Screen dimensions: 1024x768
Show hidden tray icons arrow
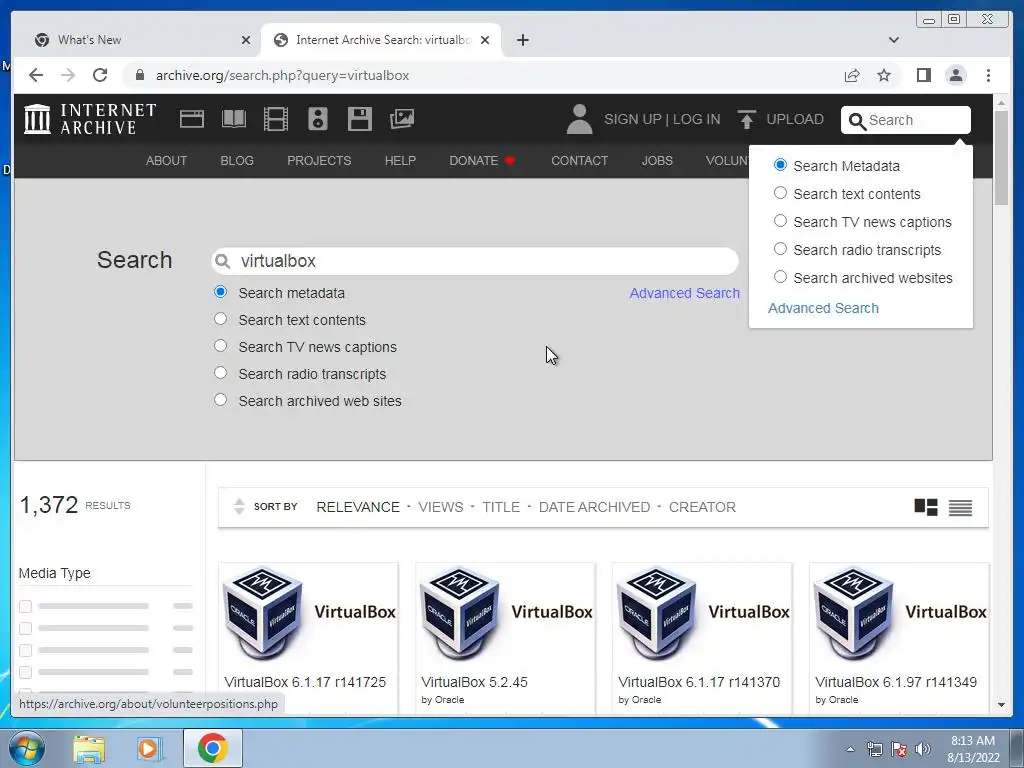pos(850,749)
